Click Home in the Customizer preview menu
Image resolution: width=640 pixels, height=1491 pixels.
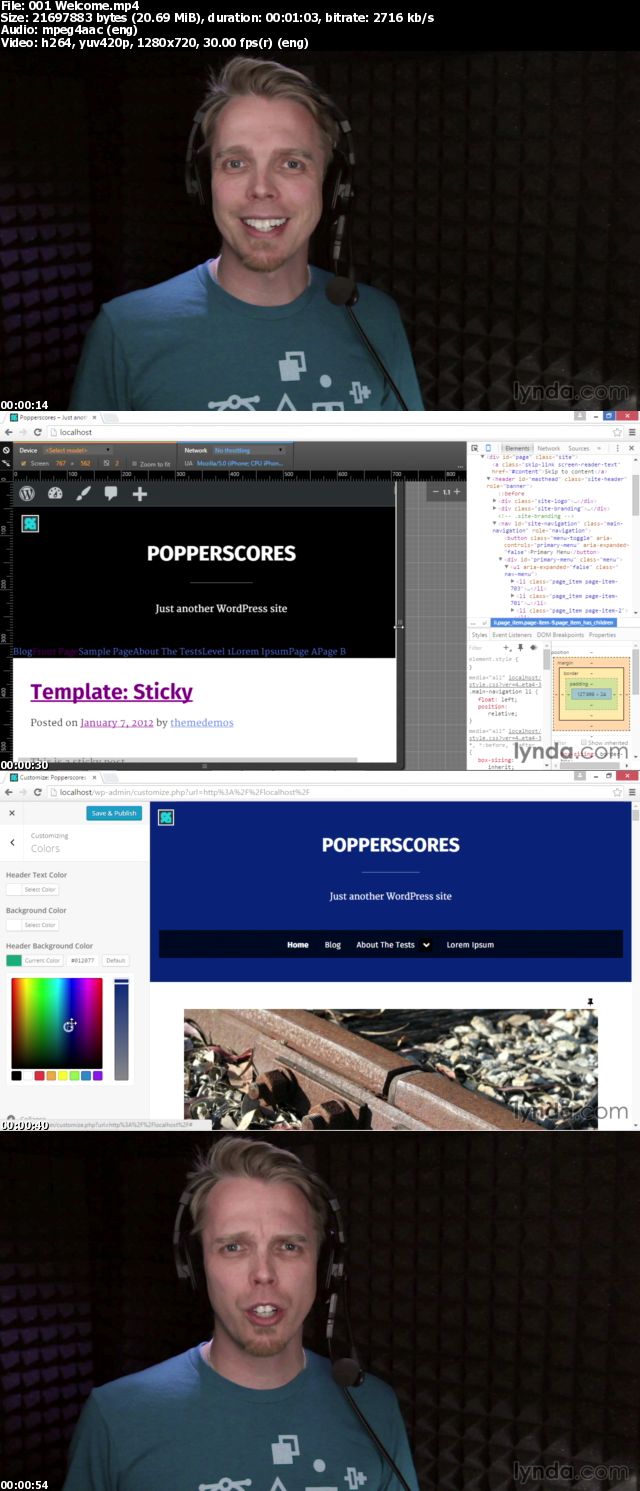(298, 945)
